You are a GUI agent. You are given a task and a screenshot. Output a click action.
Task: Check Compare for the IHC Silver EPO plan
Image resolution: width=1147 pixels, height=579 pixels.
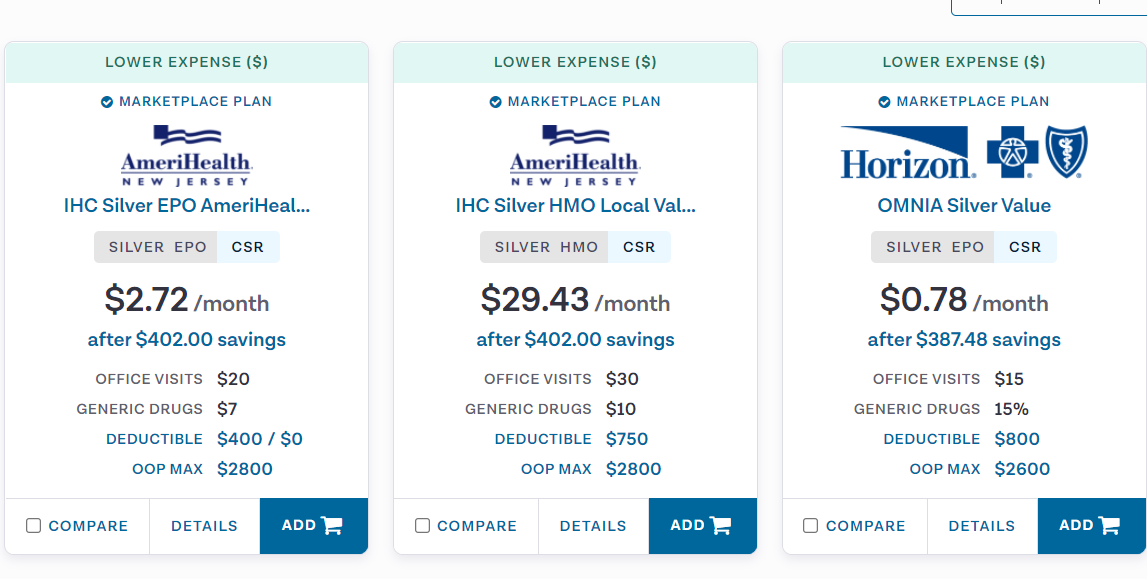tap(34, 526)
